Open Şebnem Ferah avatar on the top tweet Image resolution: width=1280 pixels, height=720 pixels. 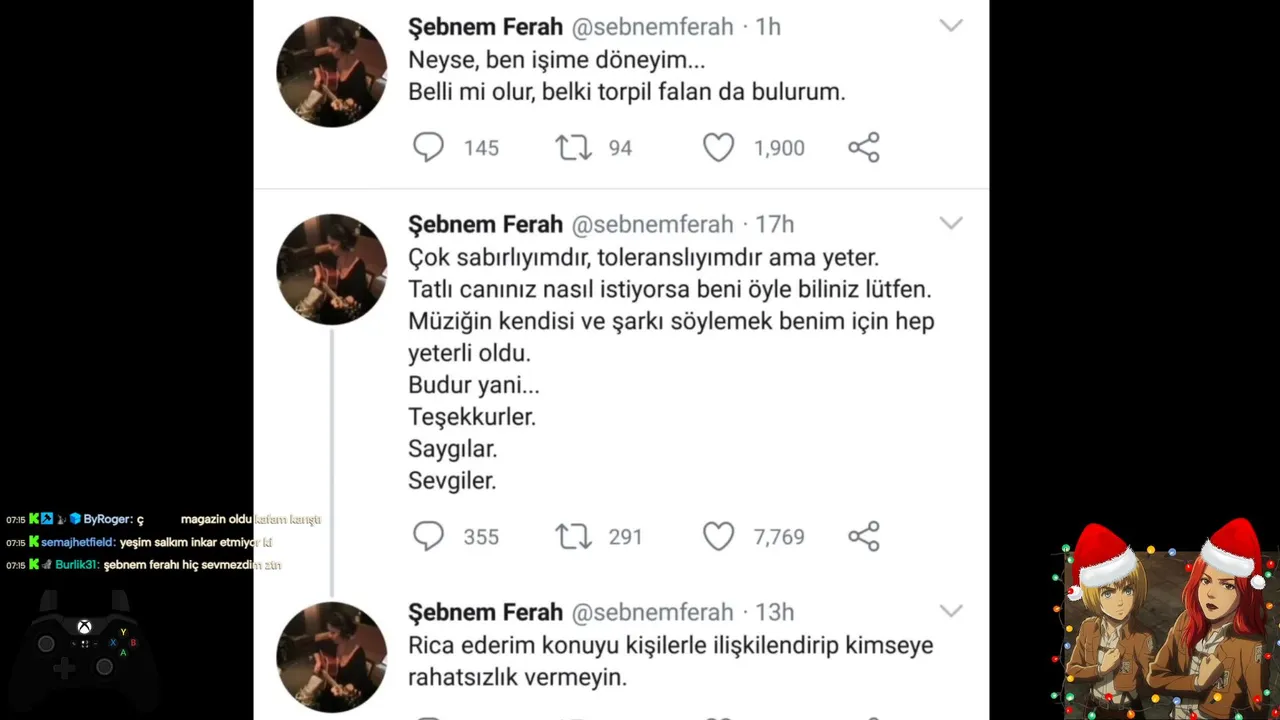coord(331,71)
